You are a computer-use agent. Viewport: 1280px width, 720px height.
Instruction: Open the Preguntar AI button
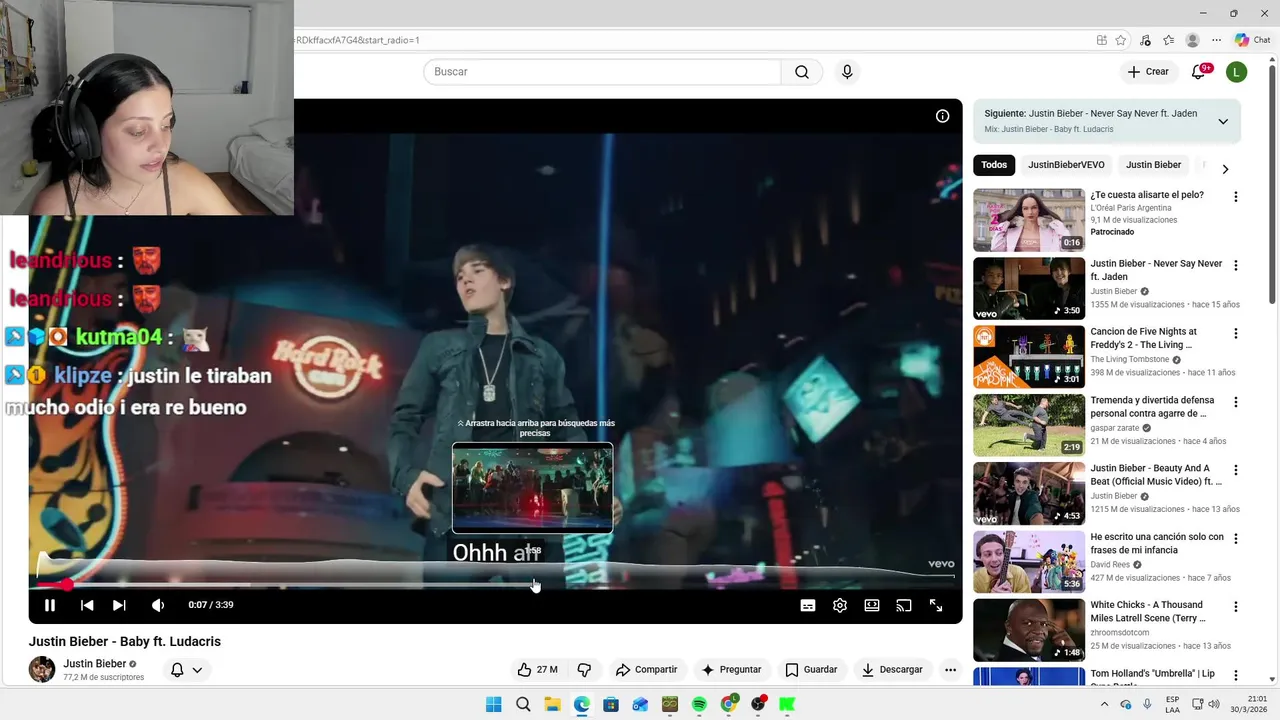pyautogui.click(x=731, y=670)
